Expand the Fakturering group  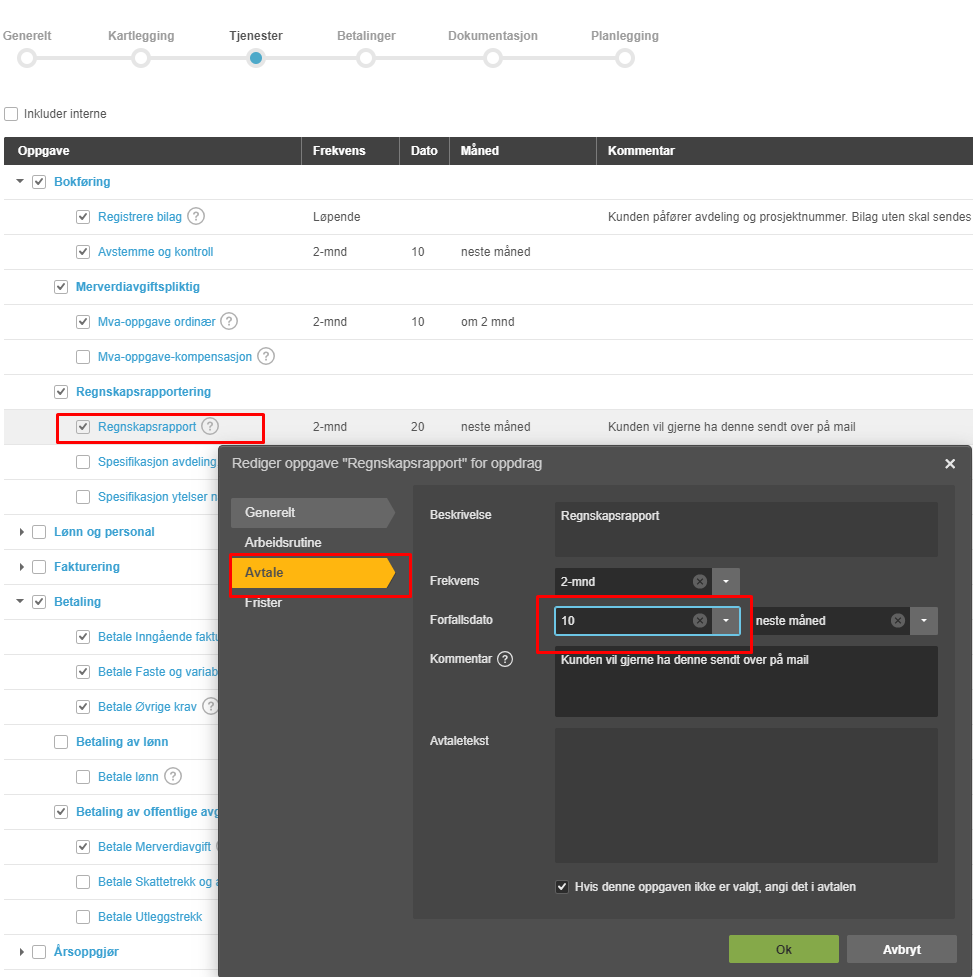point(21,566)
